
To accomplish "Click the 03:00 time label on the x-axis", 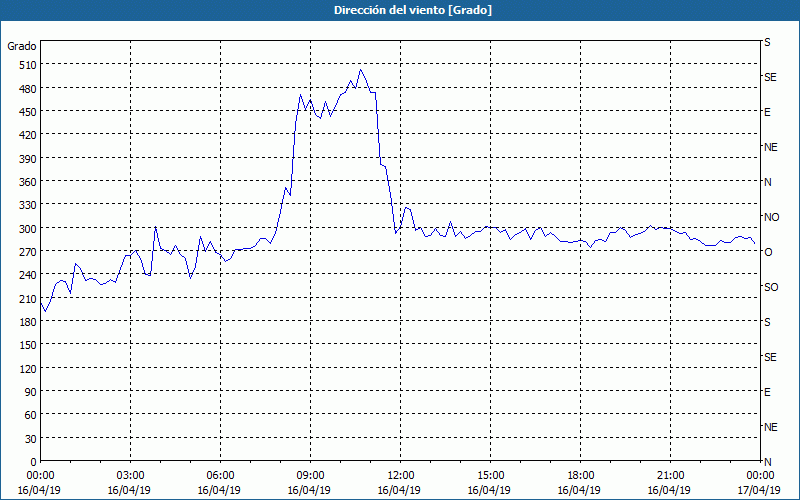I will (x=130, y=476).
